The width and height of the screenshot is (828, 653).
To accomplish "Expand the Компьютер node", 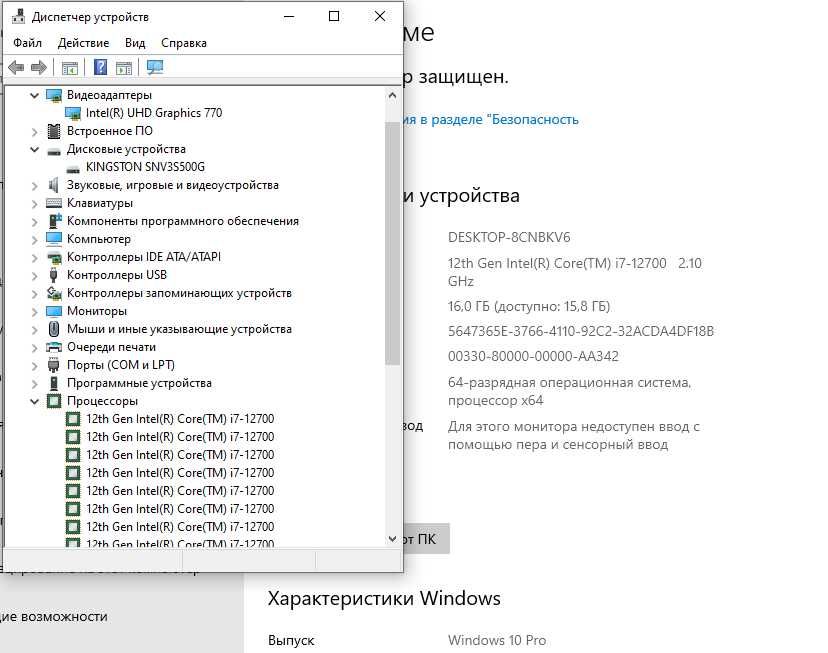I will [x=34, y=240].
